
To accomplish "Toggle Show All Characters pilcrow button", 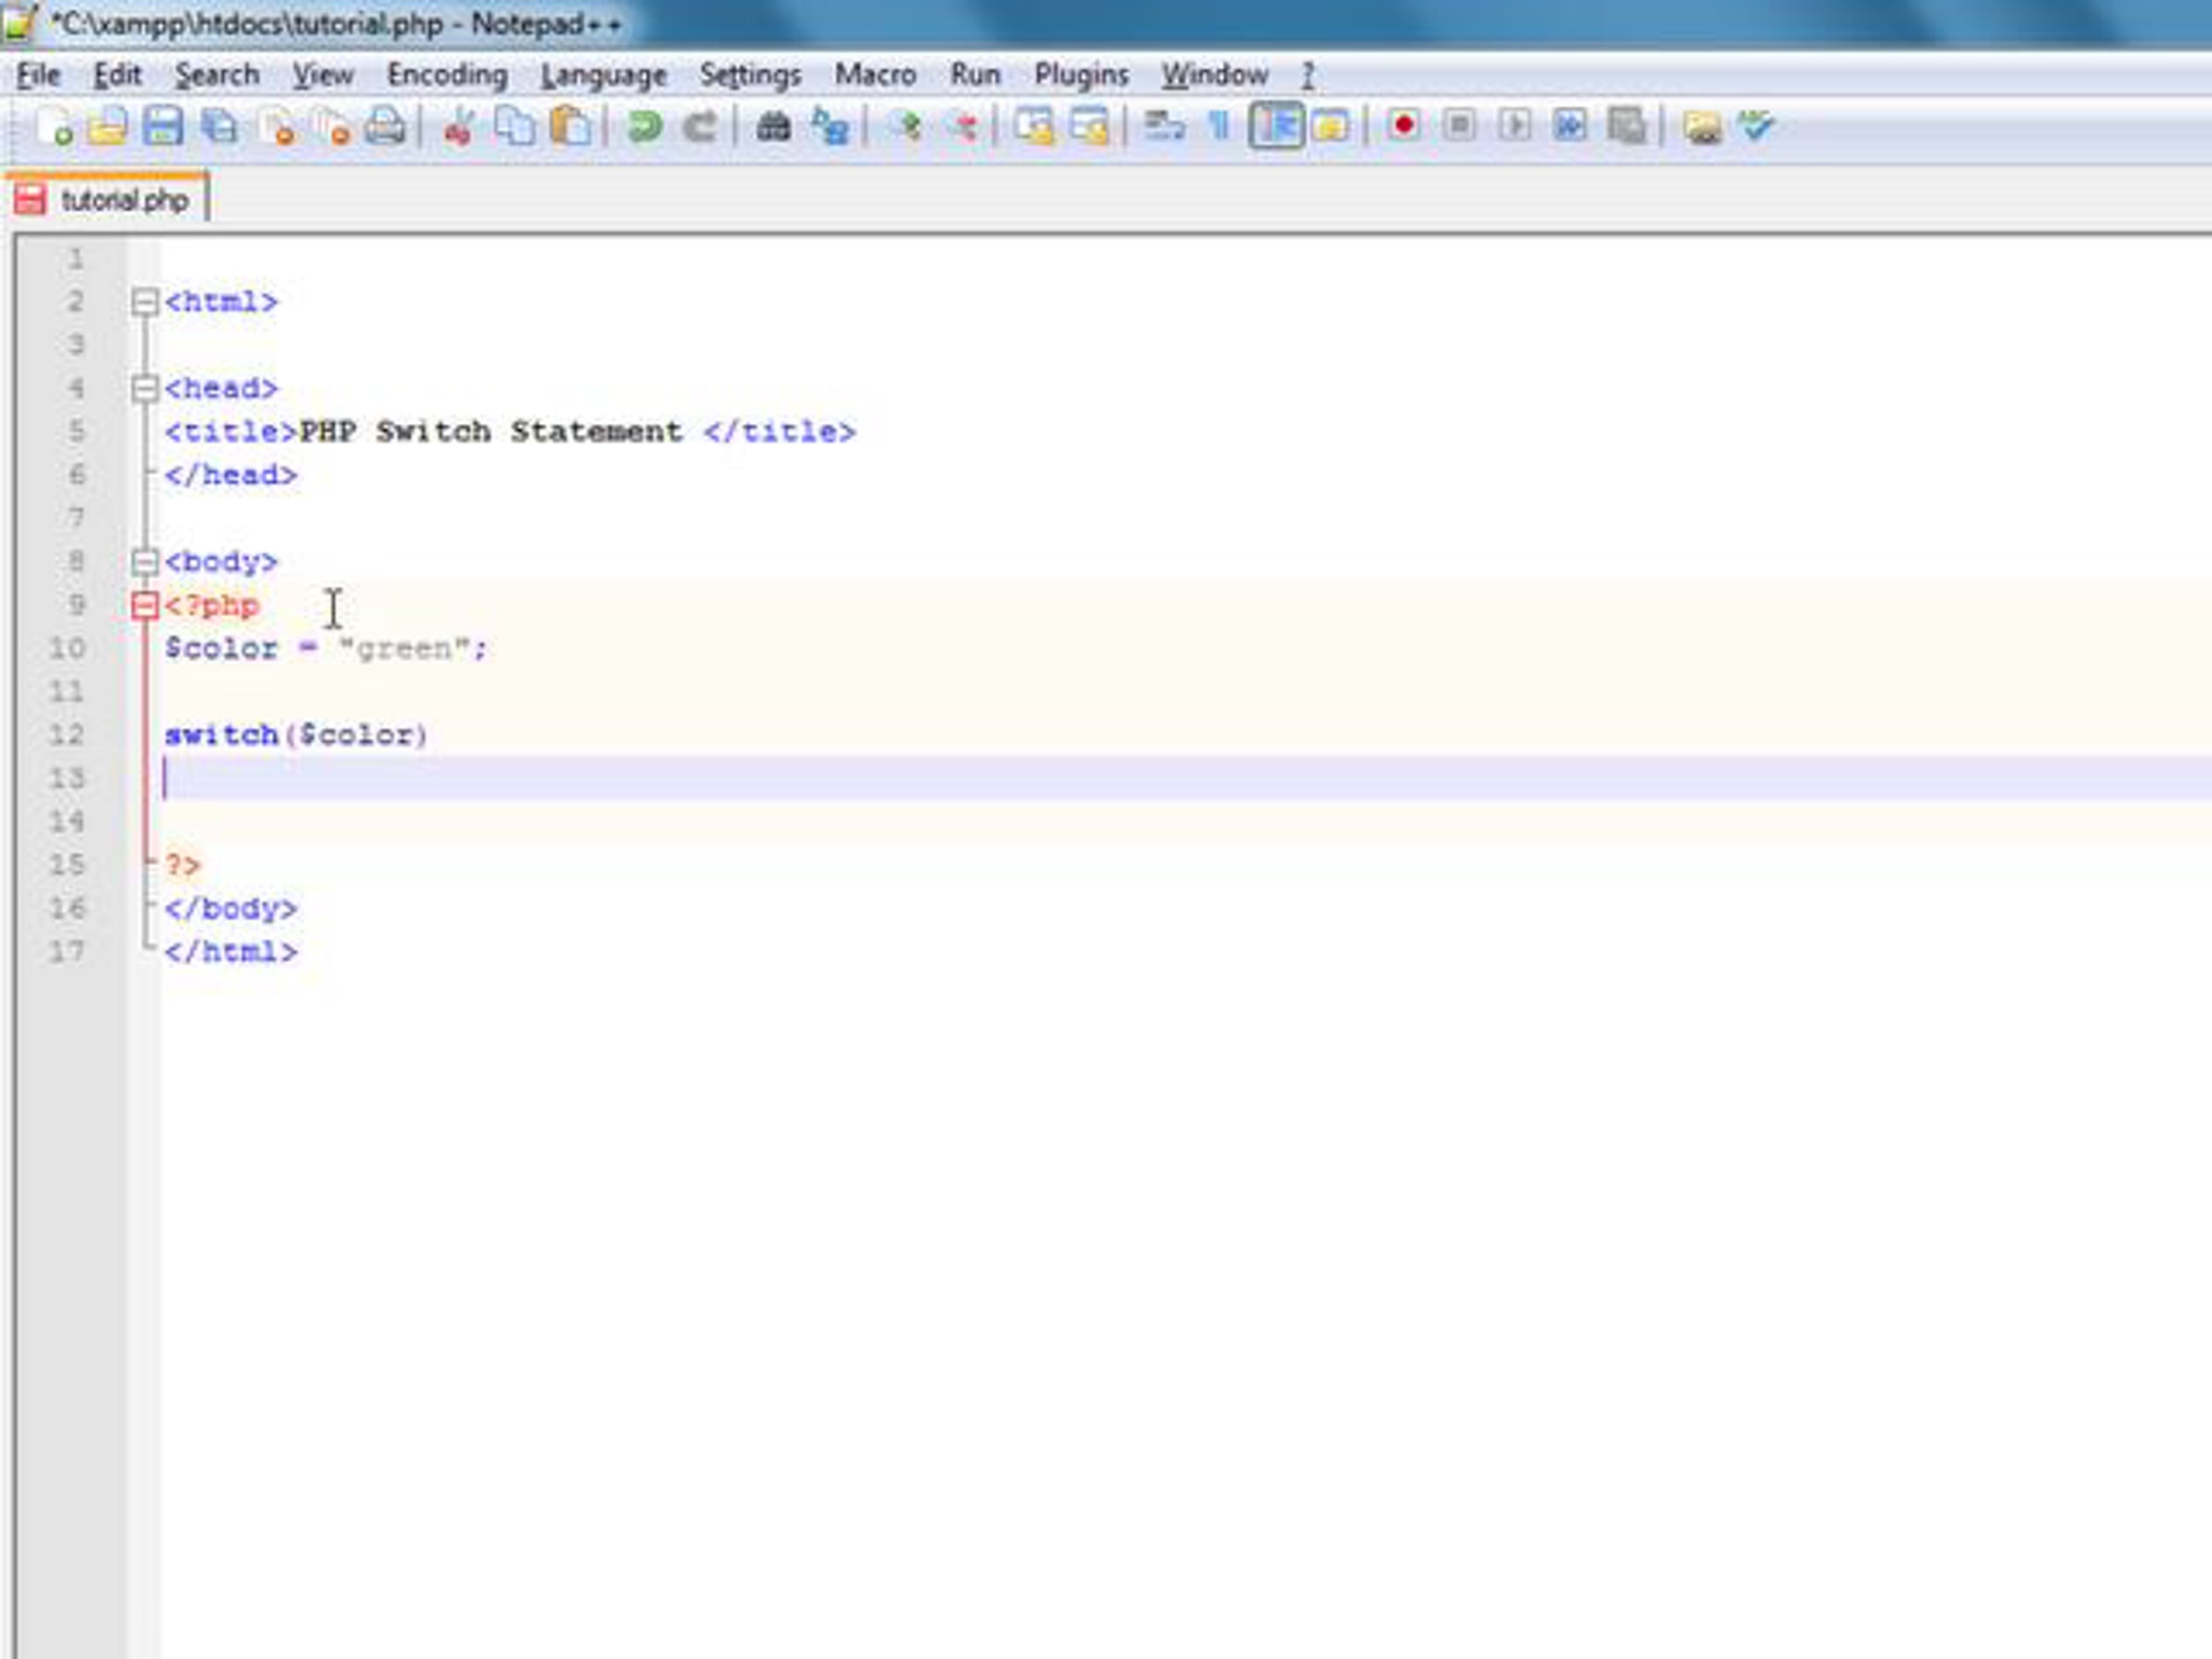I will 1219,127.
